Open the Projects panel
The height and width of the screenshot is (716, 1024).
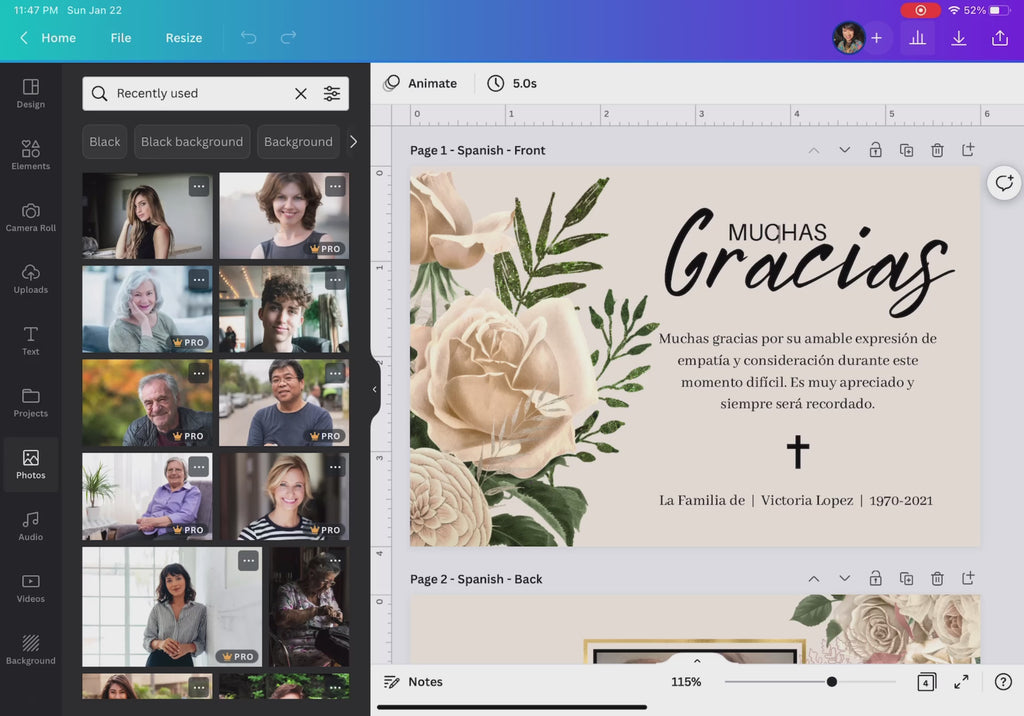point(31,403)
